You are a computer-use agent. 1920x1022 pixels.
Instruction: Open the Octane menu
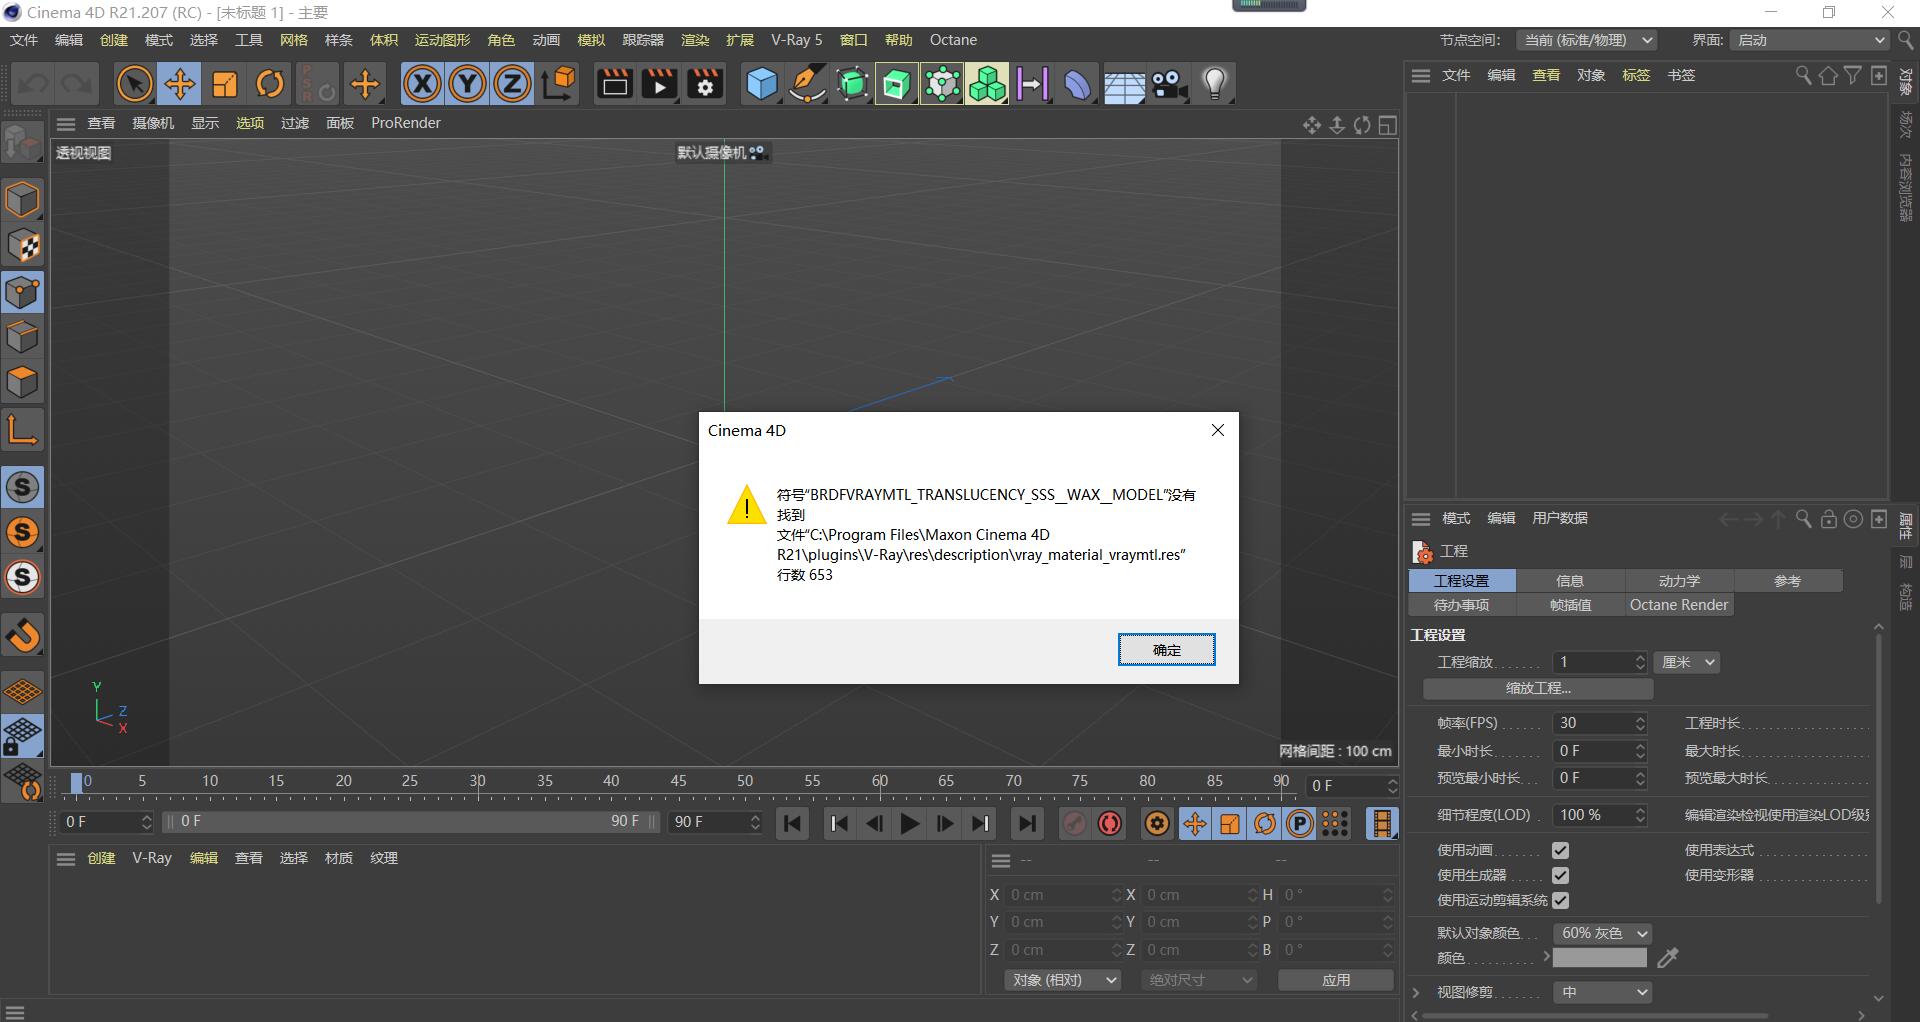[x=953, y=40]
